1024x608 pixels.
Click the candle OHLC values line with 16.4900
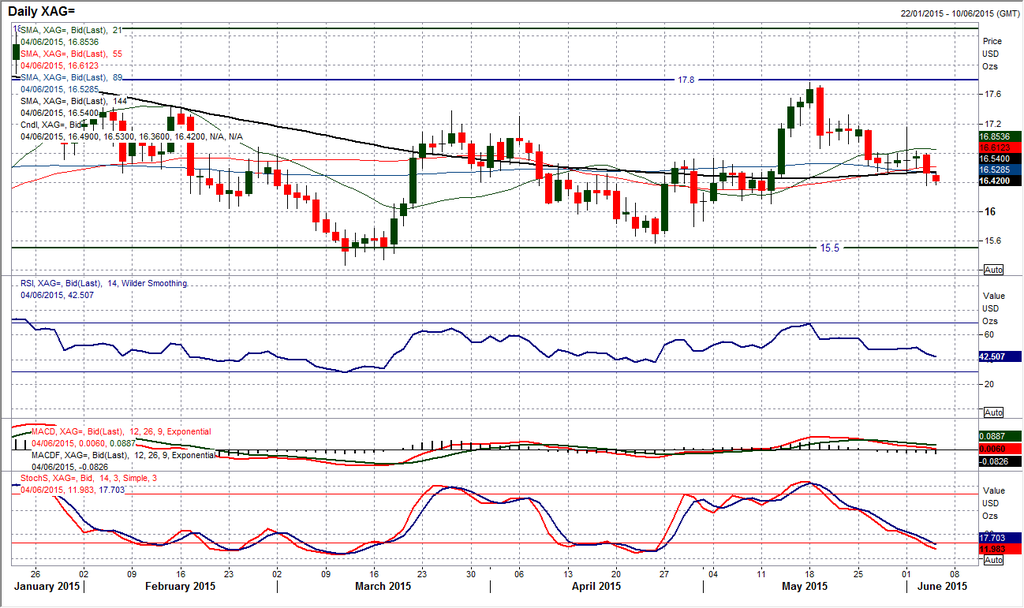pyautogui.click(x=131, y=136)
